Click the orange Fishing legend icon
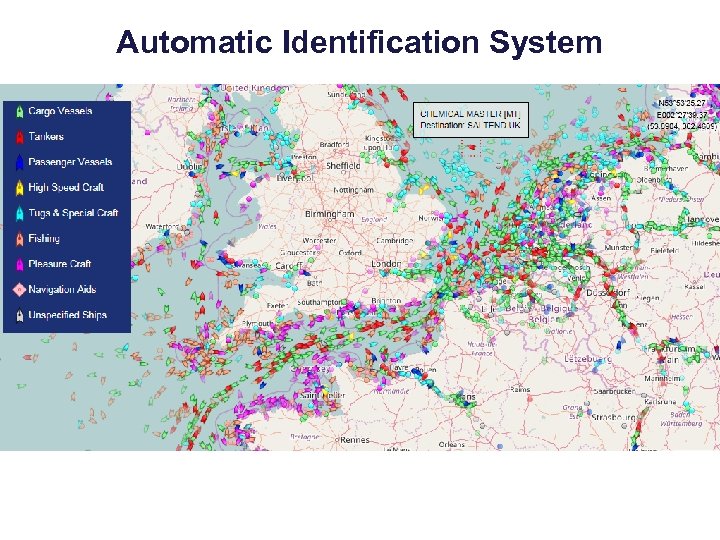 (19, 239)
